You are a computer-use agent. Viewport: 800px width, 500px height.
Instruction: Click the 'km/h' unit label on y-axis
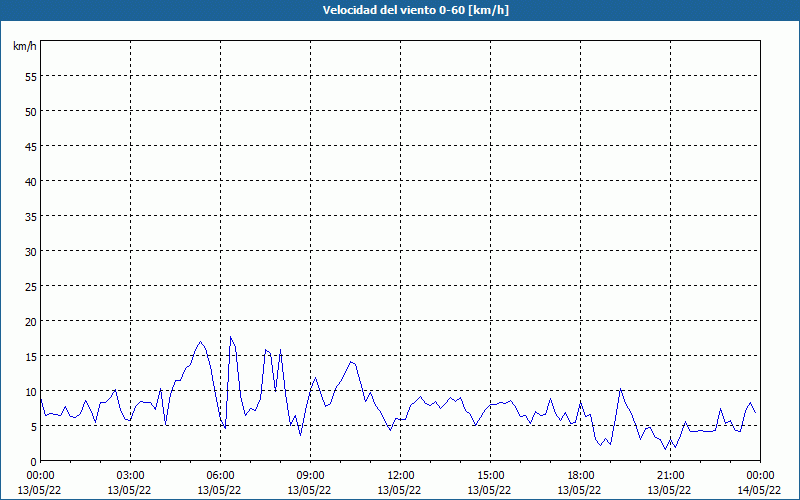click(x=25, y=46)
